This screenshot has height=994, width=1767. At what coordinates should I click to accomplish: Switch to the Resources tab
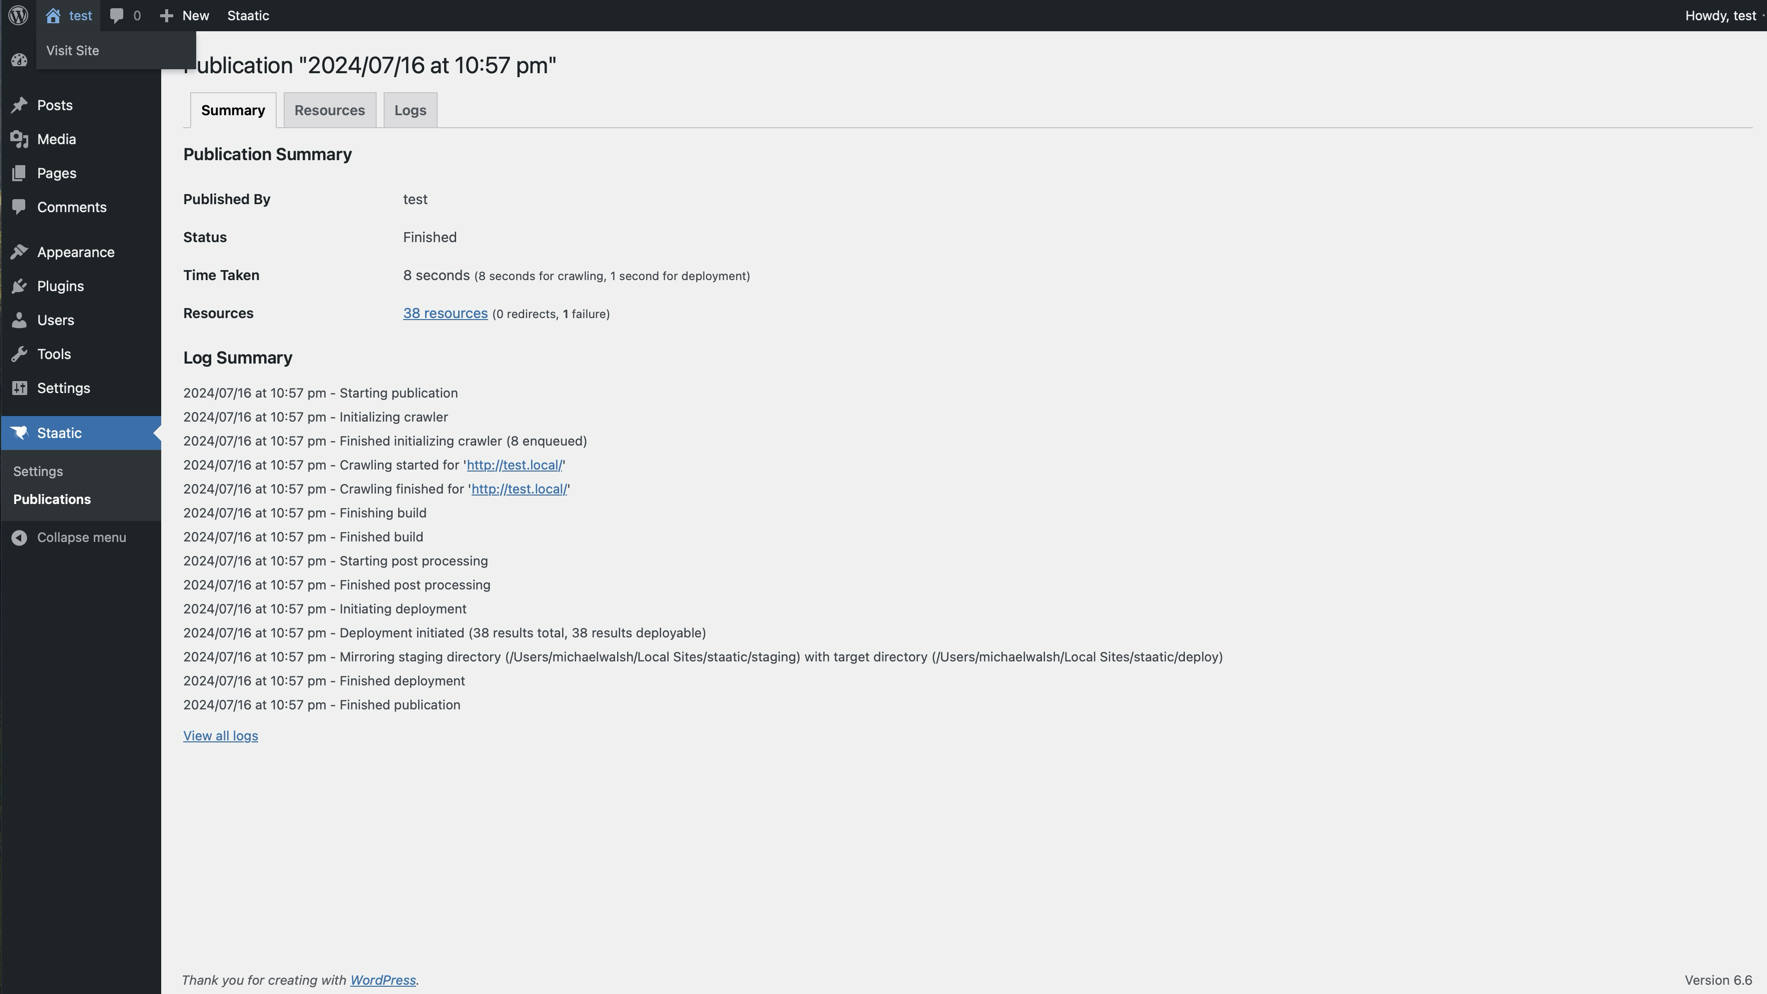coord(329,110)
